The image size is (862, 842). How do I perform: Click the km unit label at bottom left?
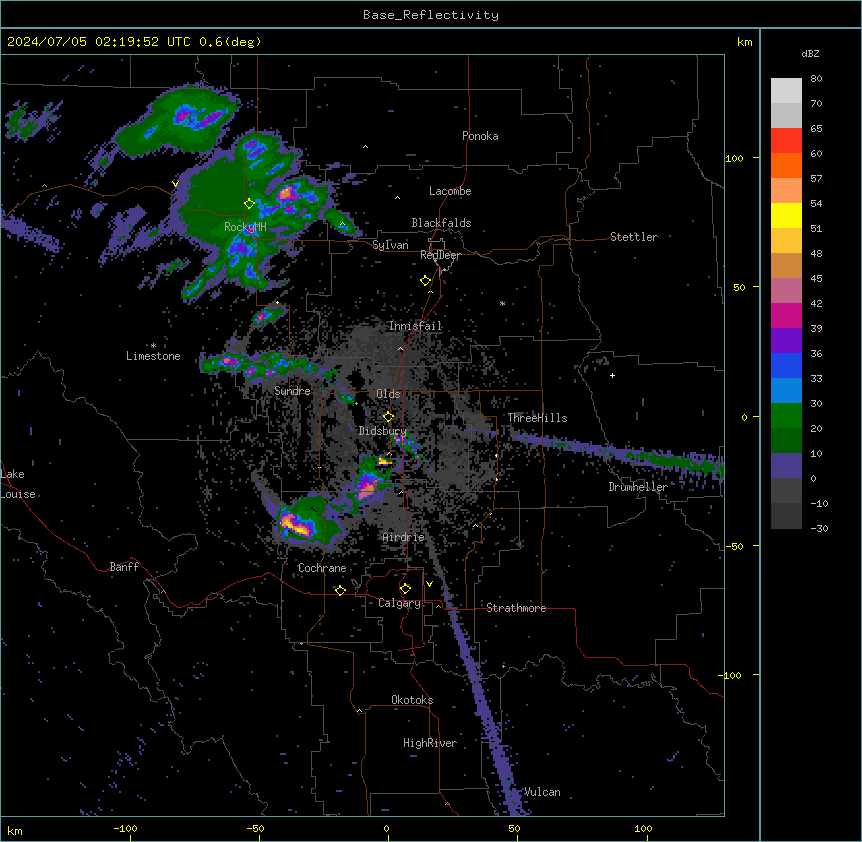15,830
